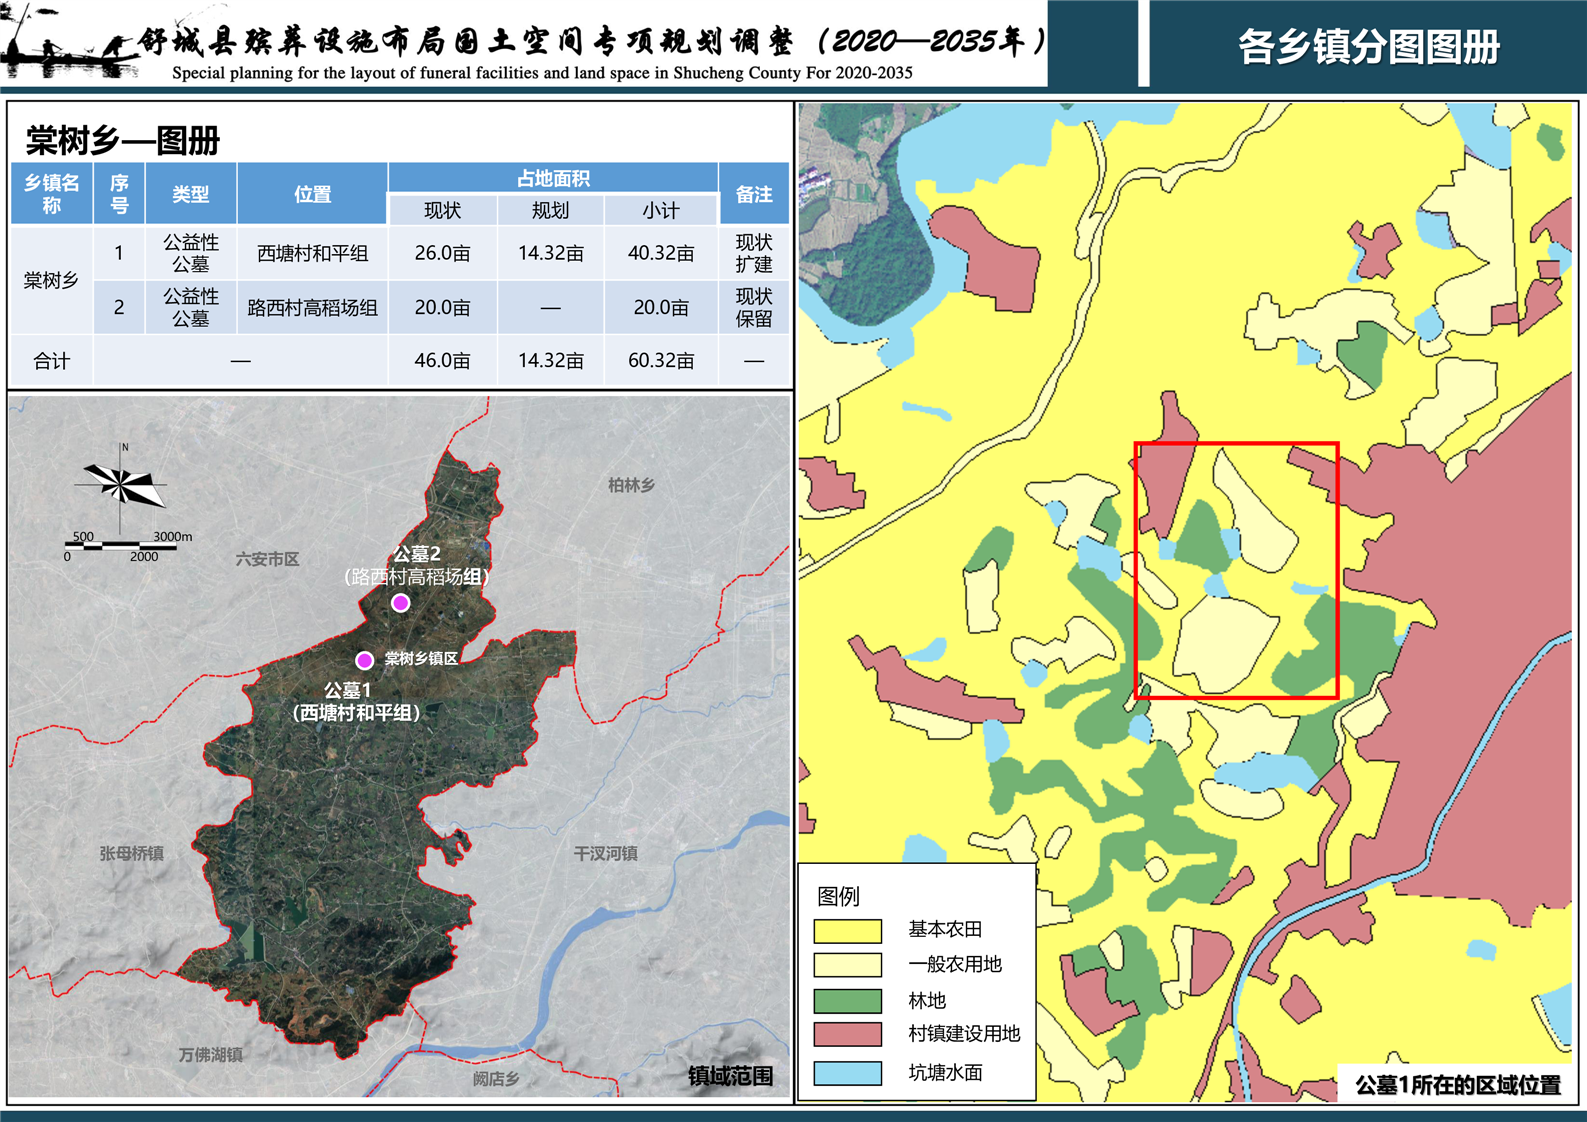Select the magenta marker below 公墓2 label
This screenshot has height=1122, width=1587.
tap(400, 602)
